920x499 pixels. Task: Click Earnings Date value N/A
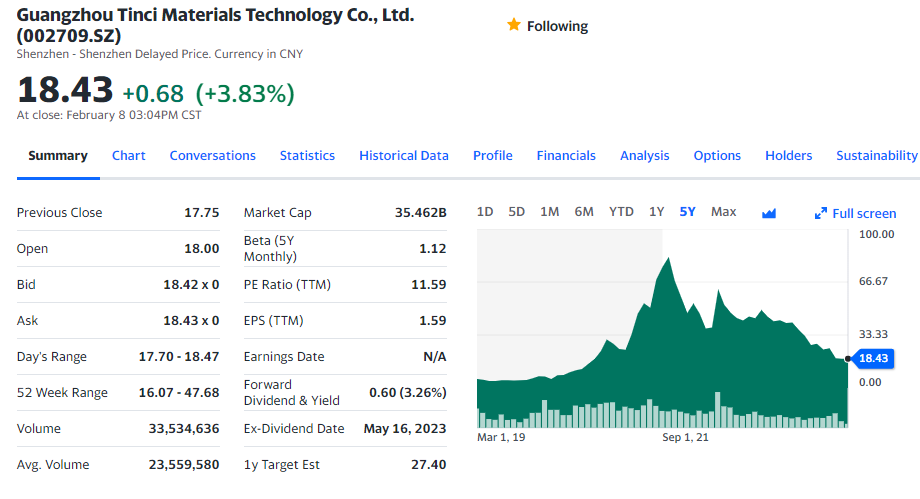(x=435, y=357)
